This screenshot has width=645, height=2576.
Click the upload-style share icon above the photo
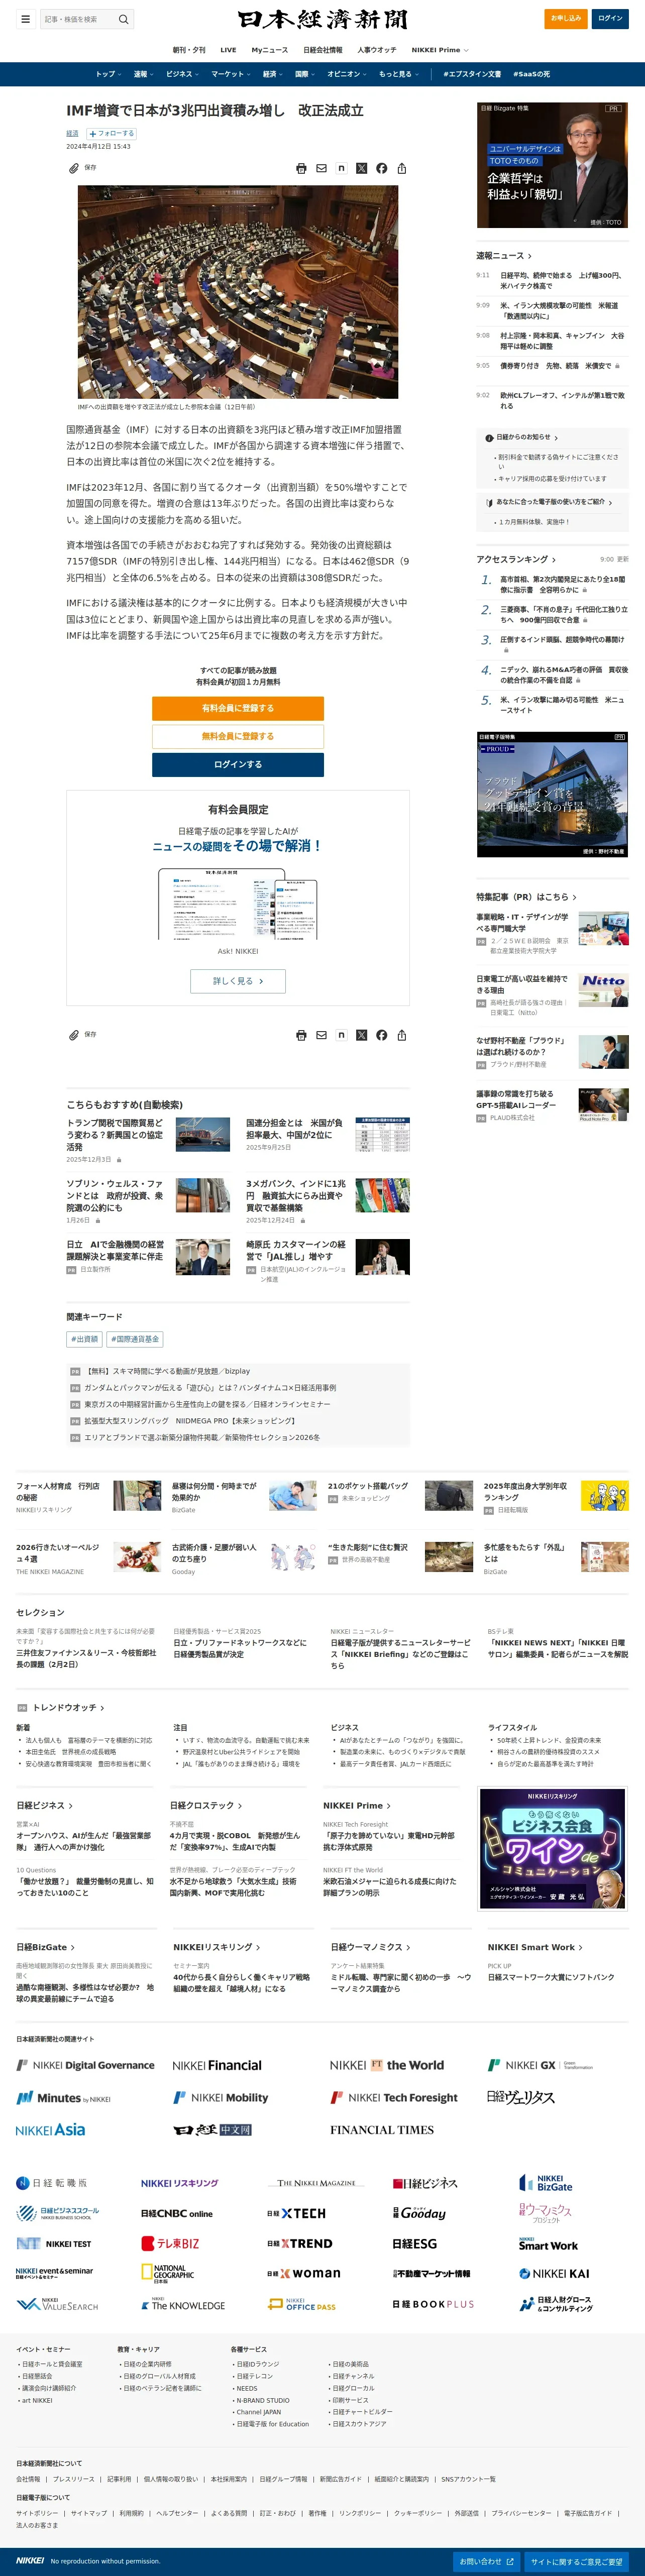[401, 168]
